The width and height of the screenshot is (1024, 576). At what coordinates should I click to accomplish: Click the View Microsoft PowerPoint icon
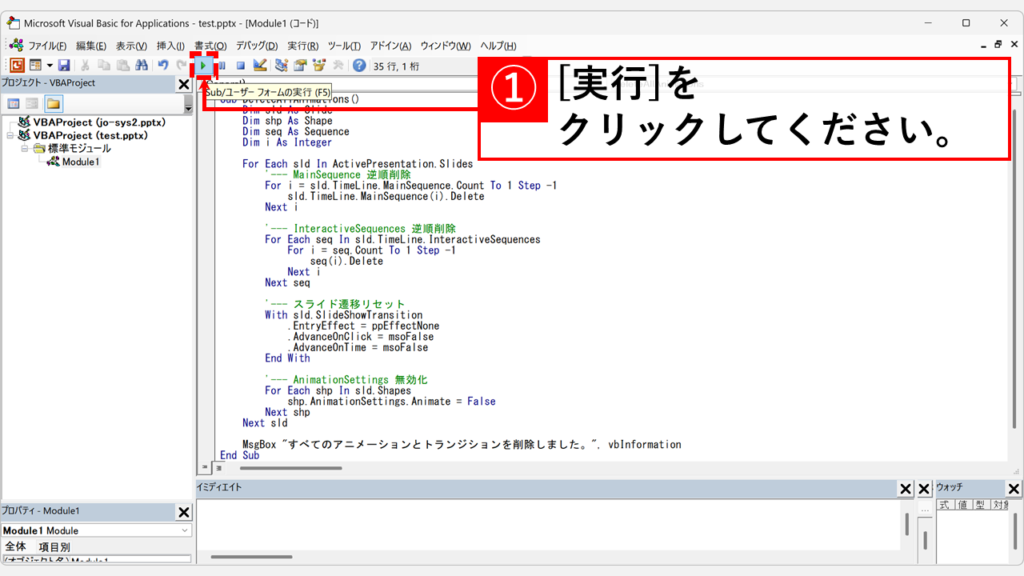(17, 65)
